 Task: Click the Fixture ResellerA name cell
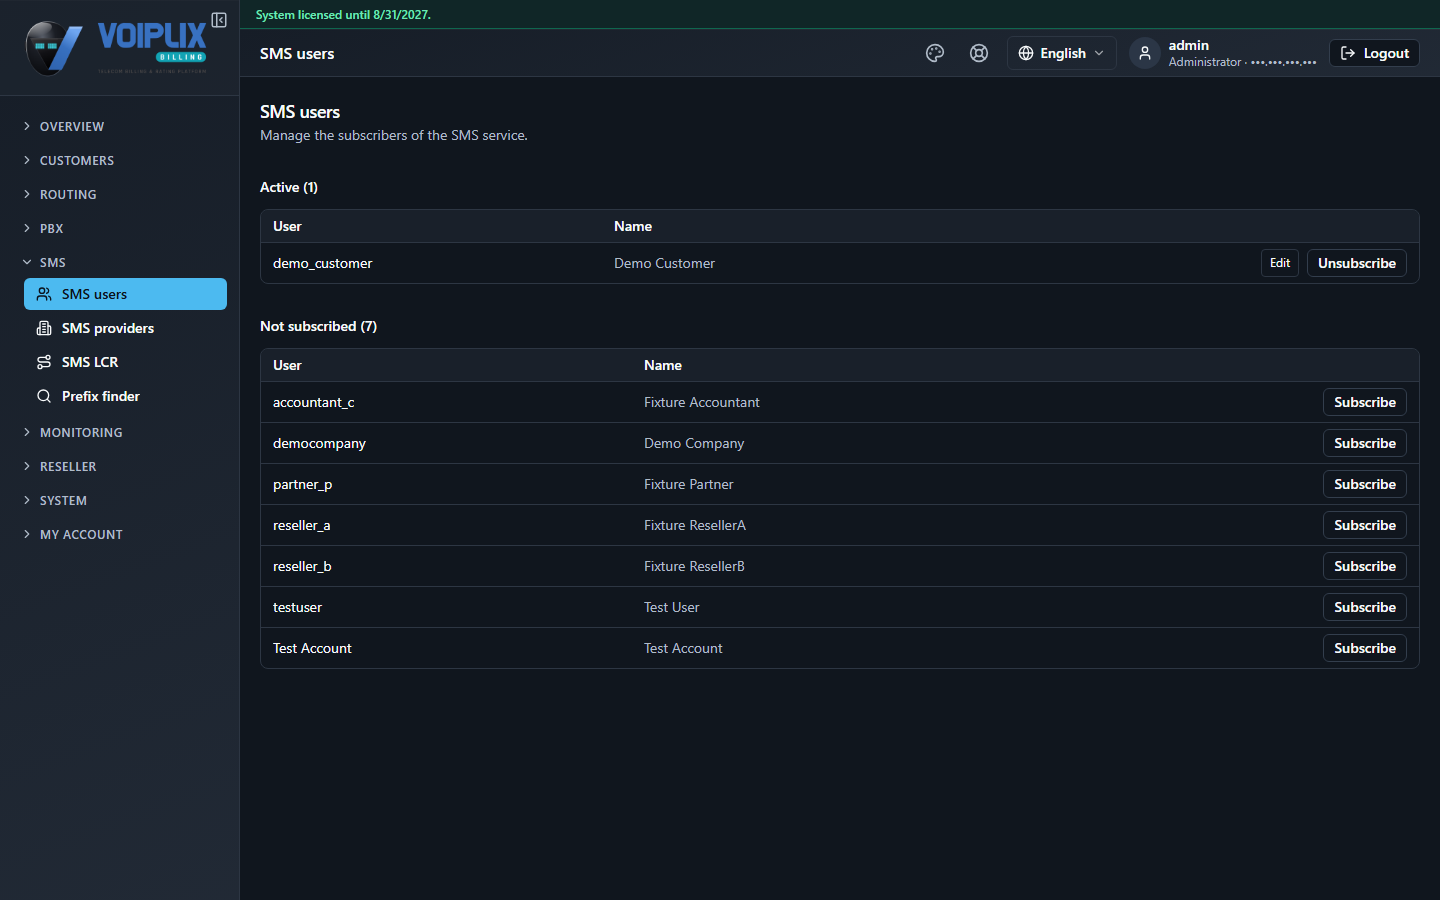pos(695,525)
